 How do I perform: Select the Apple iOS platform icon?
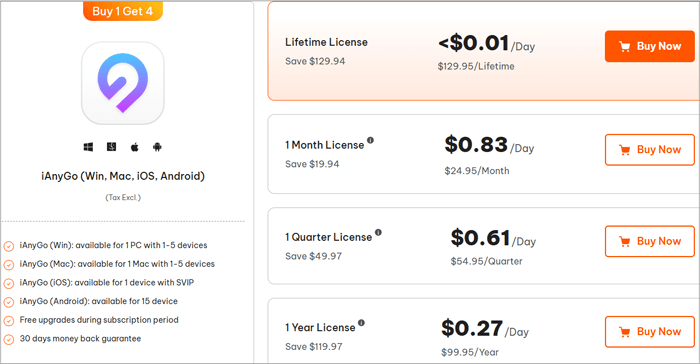tap(134, 147)
